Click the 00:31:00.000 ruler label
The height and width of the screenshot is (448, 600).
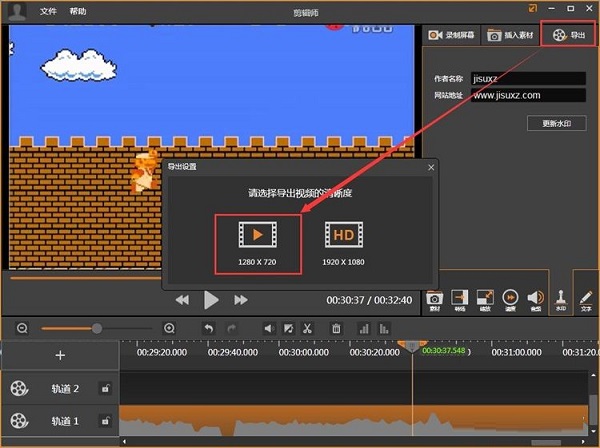click(x=516, y=352)
